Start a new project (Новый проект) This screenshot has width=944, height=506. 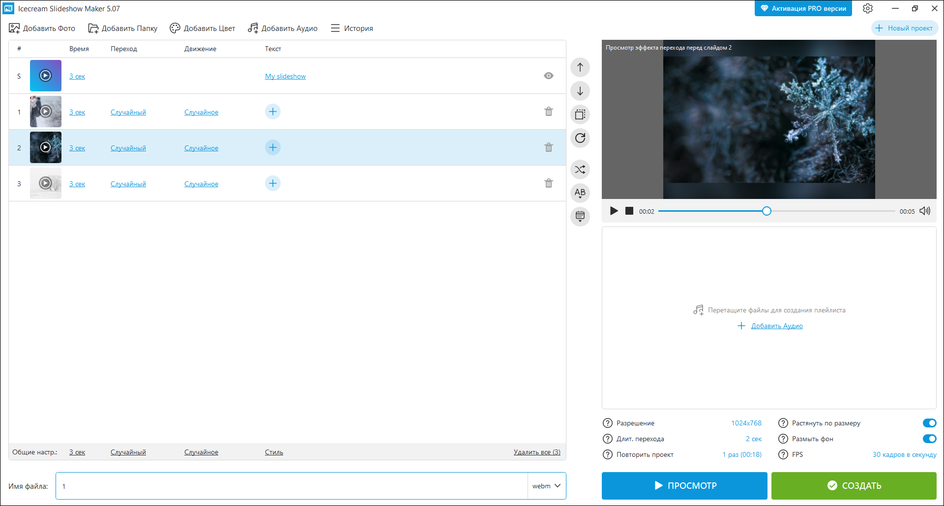point(904,28)
